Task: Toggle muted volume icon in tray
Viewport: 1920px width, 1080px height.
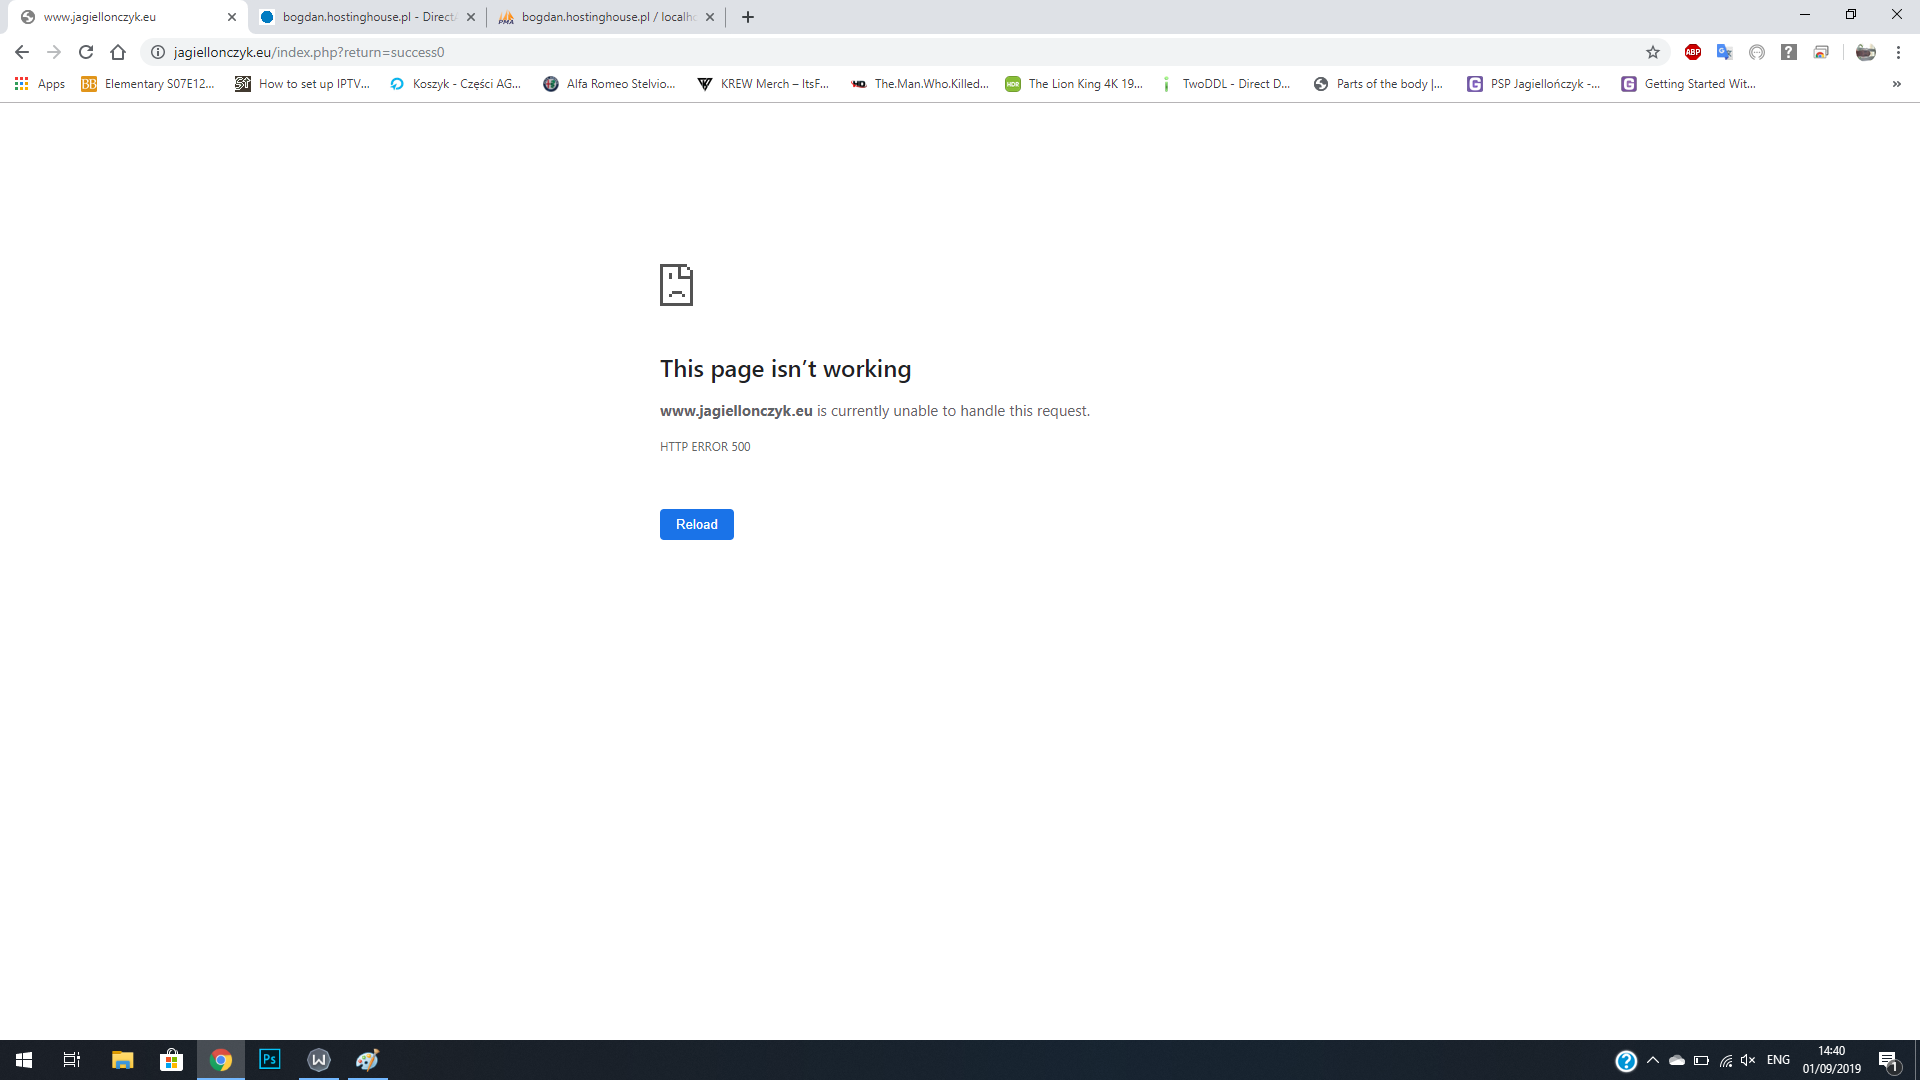Action: 1748,1060
